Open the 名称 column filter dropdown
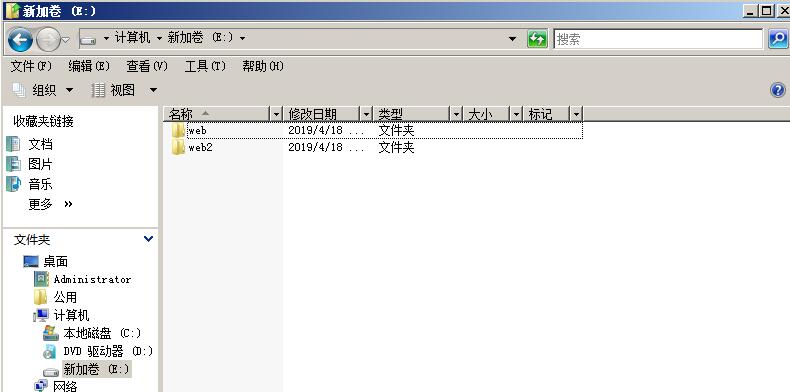This screenshot has height=392, width=790. pyautogui.click(x=276, y=114)
